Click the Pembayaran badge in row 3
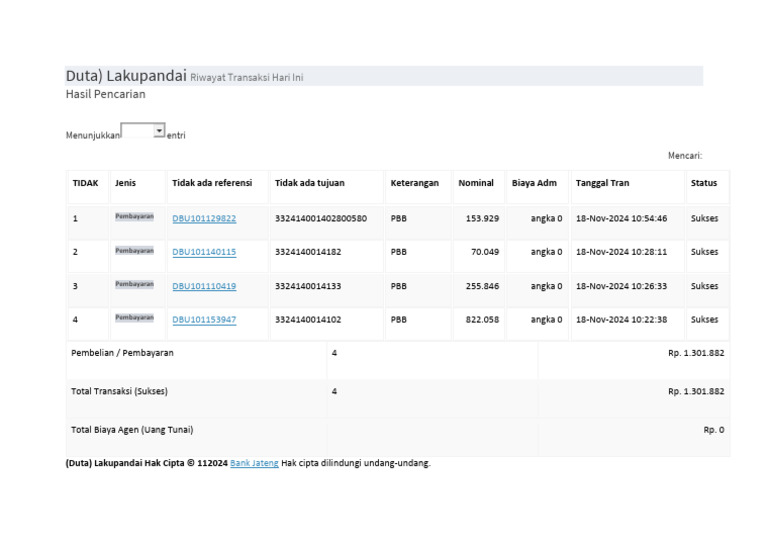Image resolution: width=768 pixels, height=544 pixels. pos(134,285)
